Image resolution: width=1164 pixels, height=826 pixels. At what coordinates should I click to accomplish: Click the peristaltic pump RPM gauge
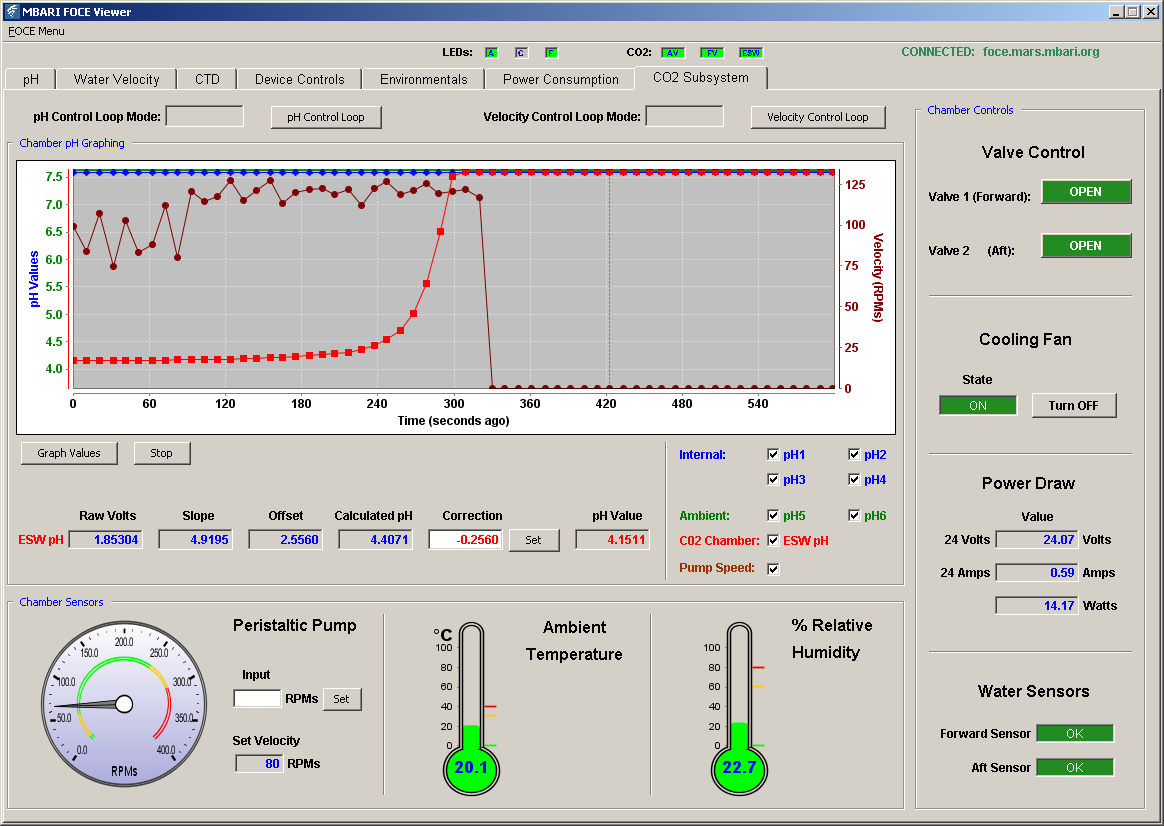click(x=124, y=703)
